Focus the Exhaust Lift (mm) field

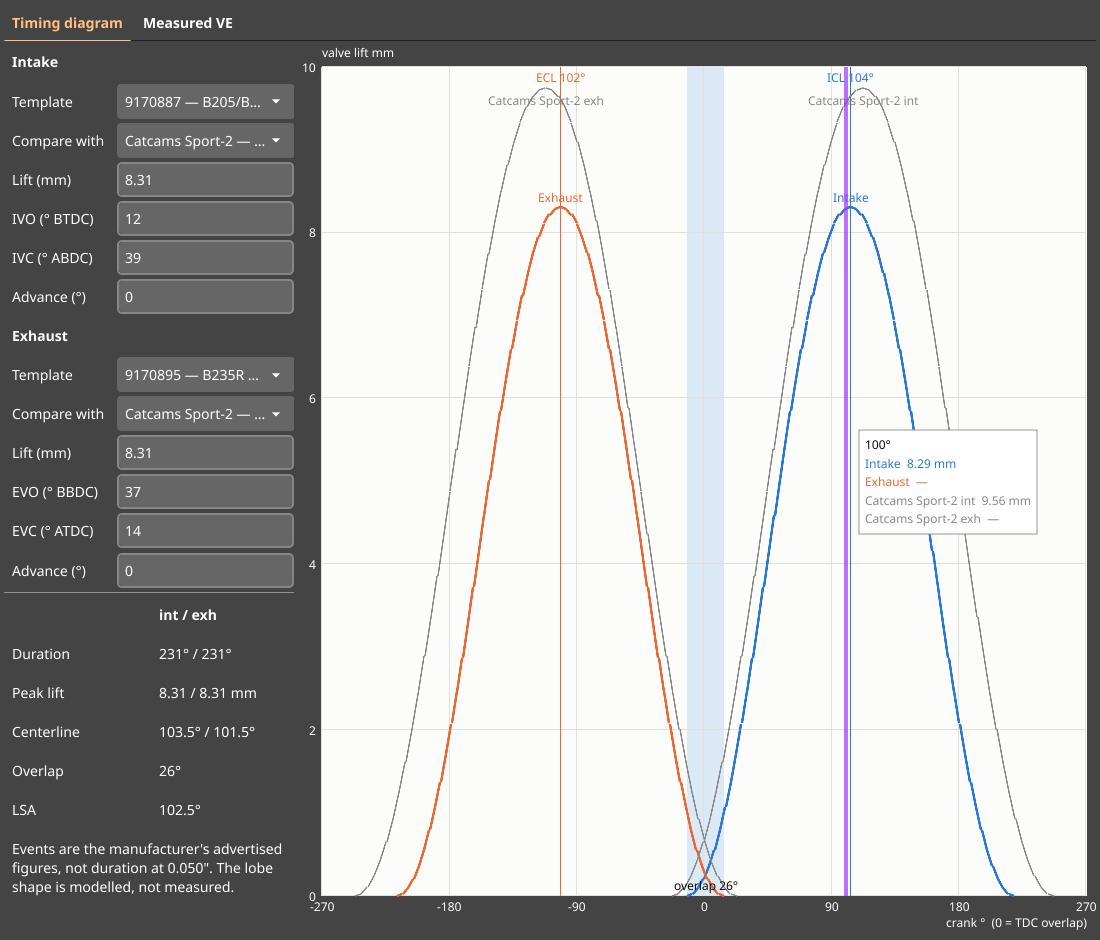[205, 453]
